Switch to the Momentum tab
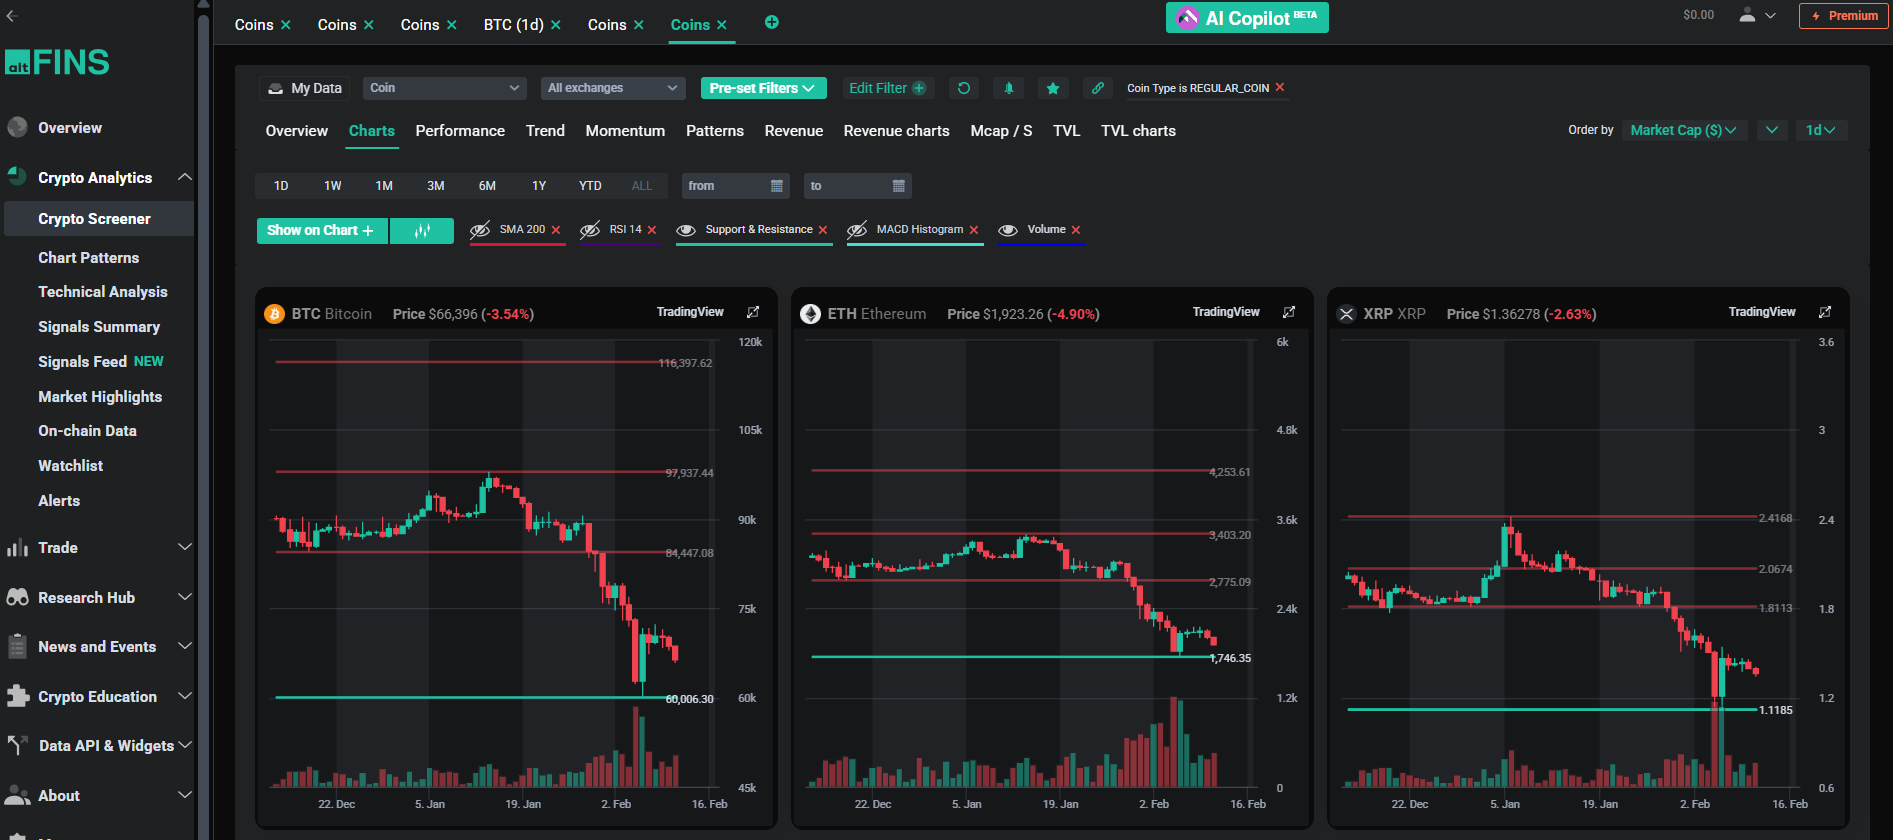This screenshot has height=840, width=1893. [x=625, y=131]
